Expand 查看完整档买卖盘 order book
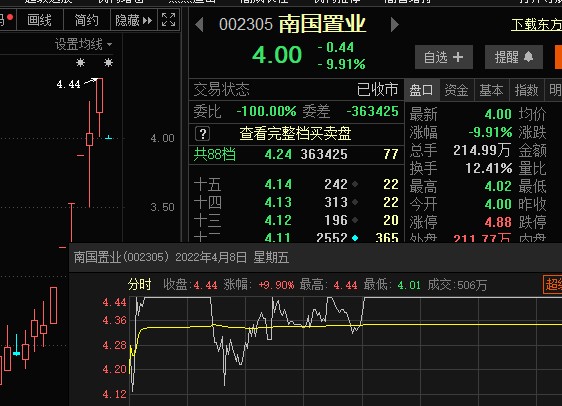The width and height of the screenshot is (562, 406). coord(295,134)
